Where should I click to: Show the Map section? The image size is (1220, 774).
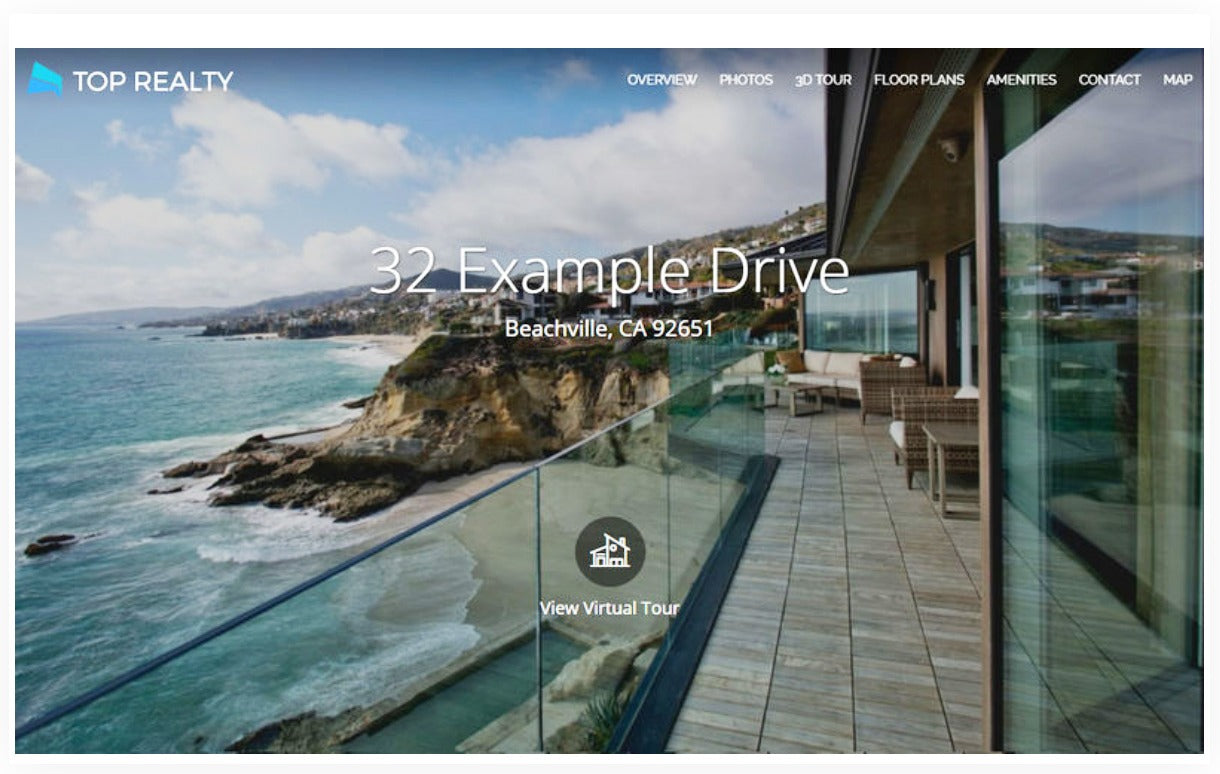(1178, 80)
